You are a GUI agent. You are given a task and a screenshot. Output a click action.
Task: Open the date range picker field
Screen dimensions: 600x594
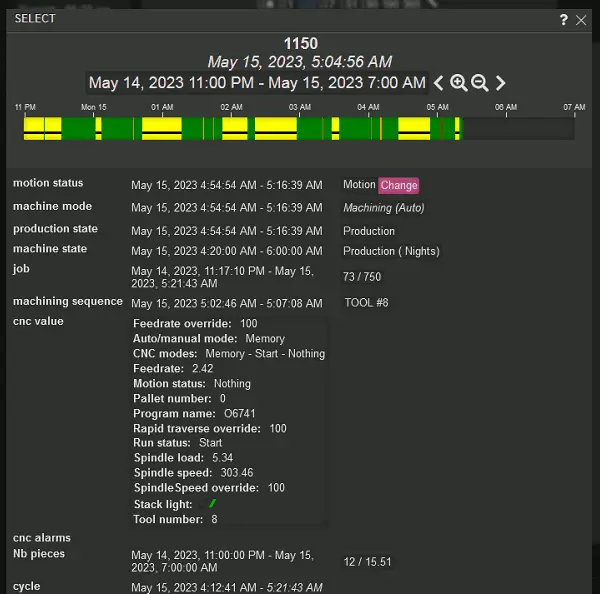257,83
